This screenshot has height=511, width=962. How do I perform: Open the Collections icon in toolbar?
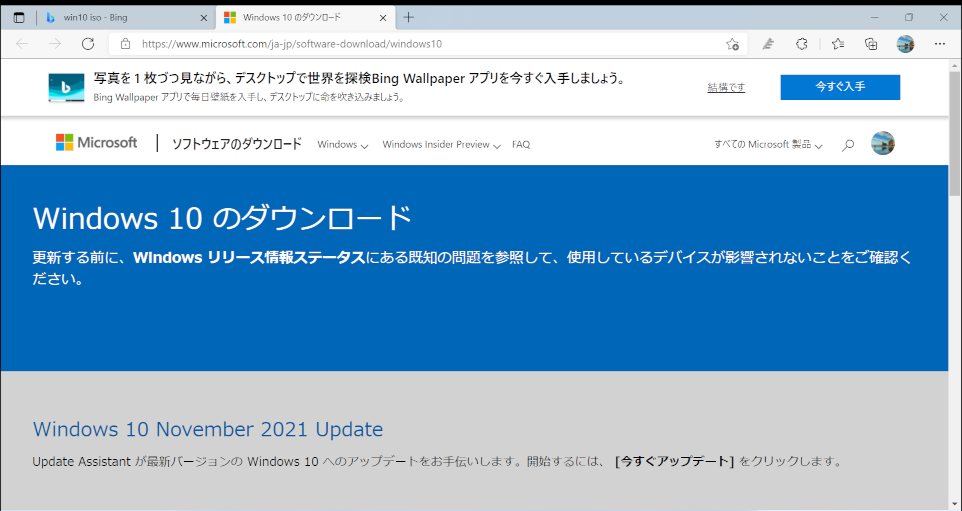point(871,44)
